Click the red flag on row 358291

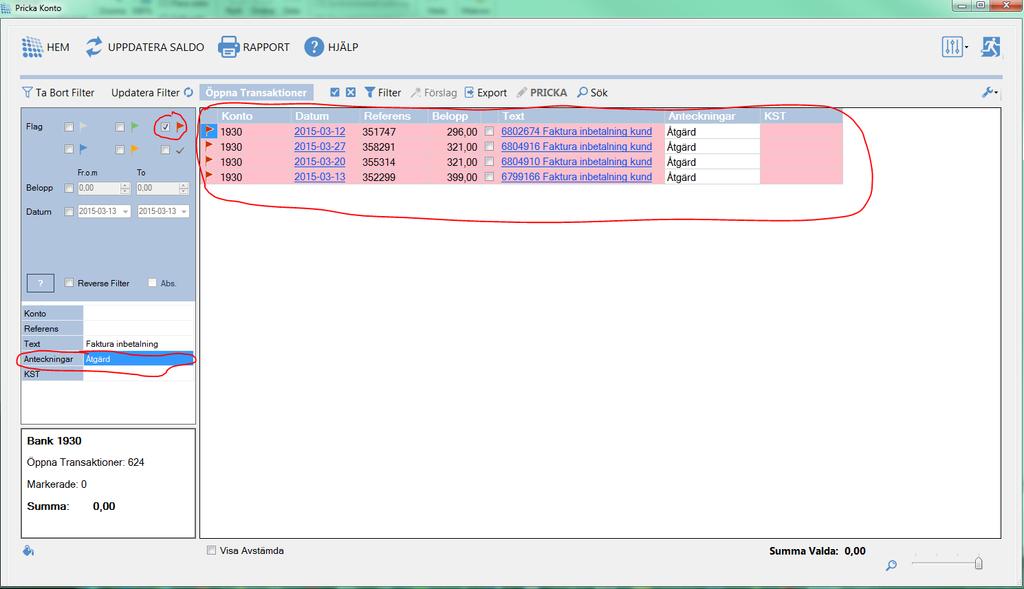pyautogui.click(x=209, y=146)
